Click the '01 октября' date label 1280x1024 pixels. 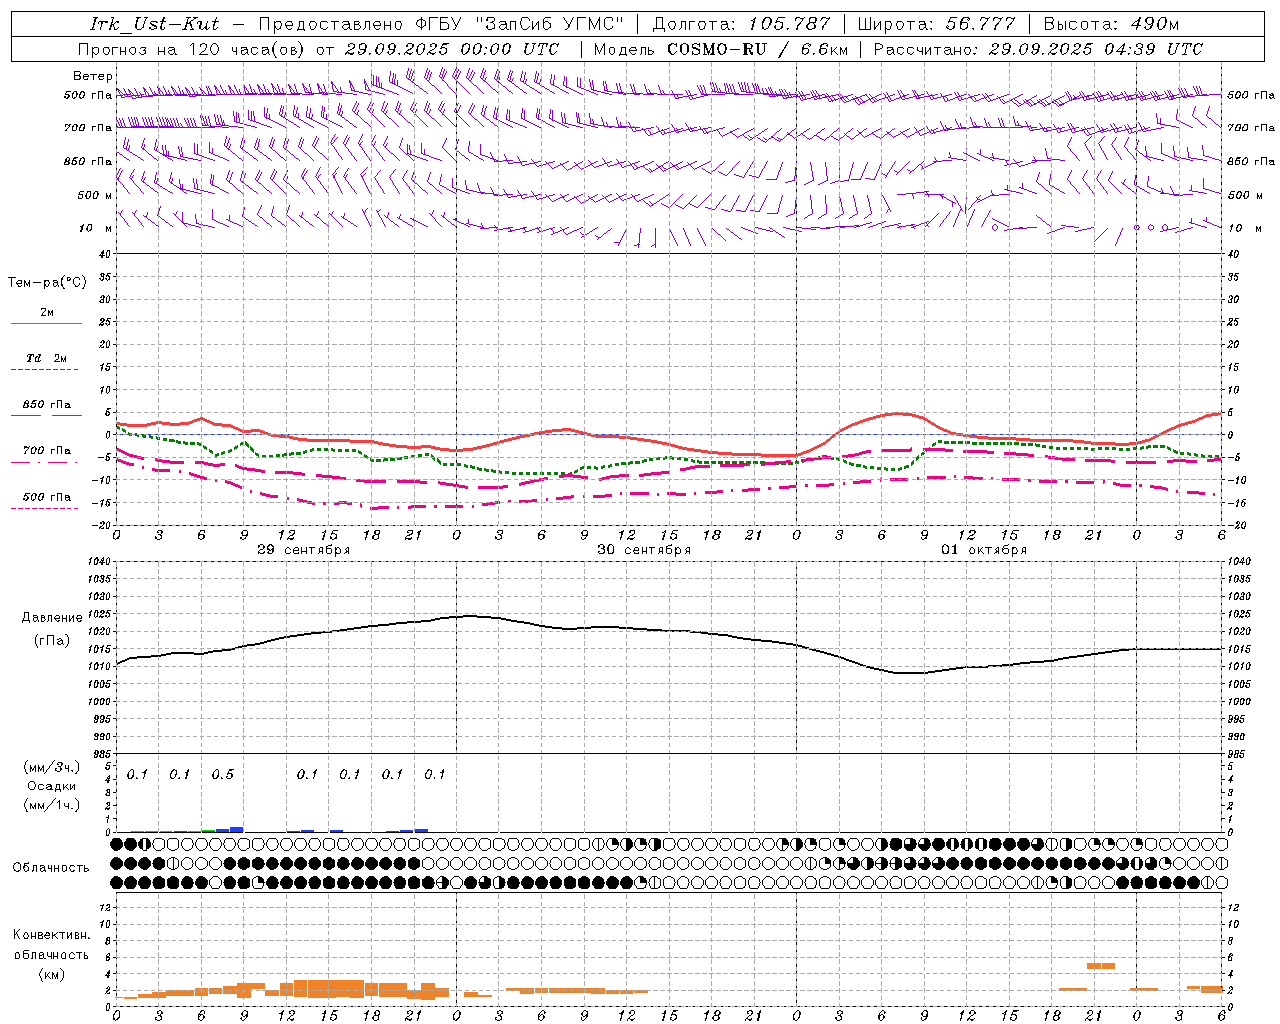pos(984,550)
